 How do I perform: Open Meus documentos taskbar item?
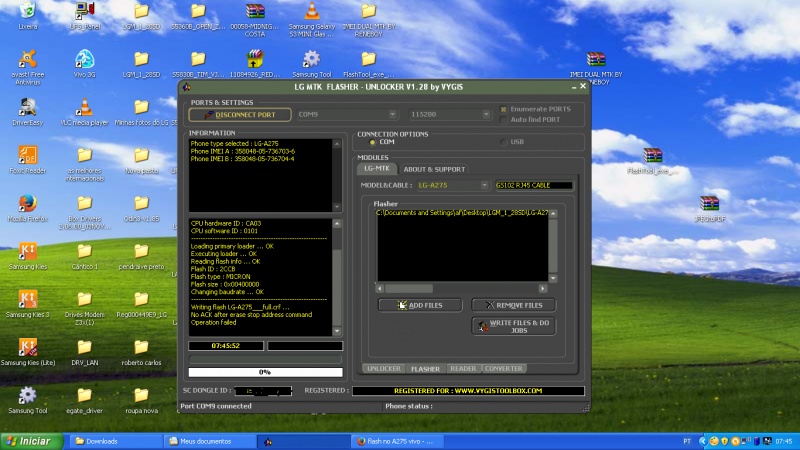208,441
